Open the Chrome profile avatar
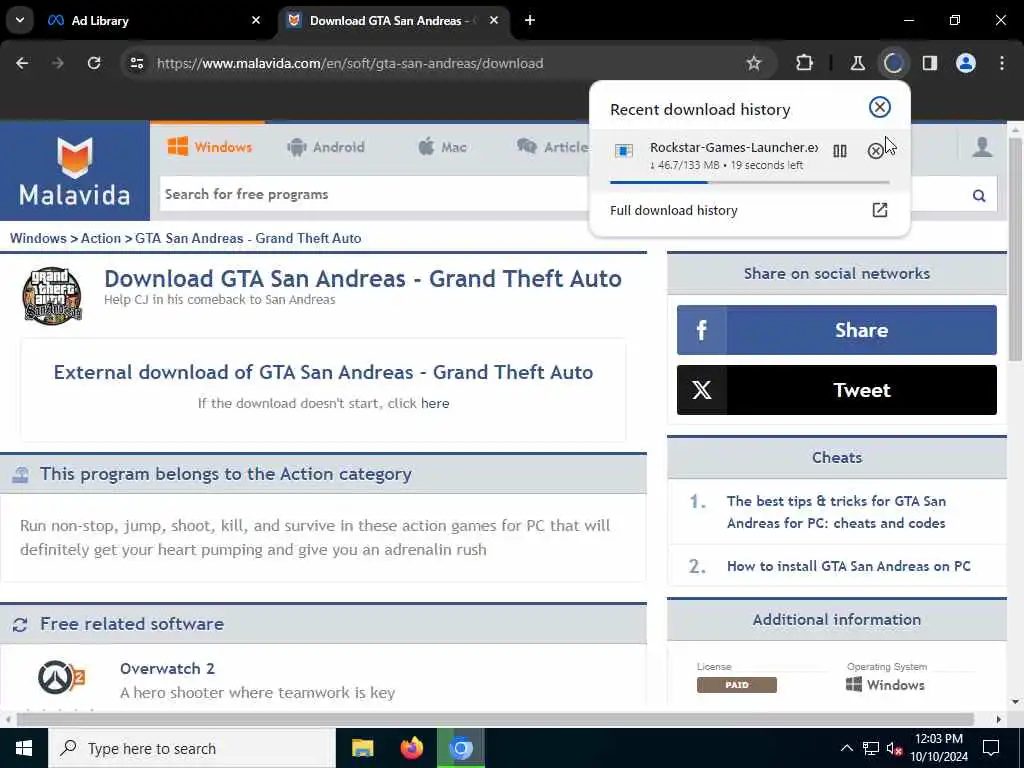Viewport: 1024px width, 768px height. (966, 63)
